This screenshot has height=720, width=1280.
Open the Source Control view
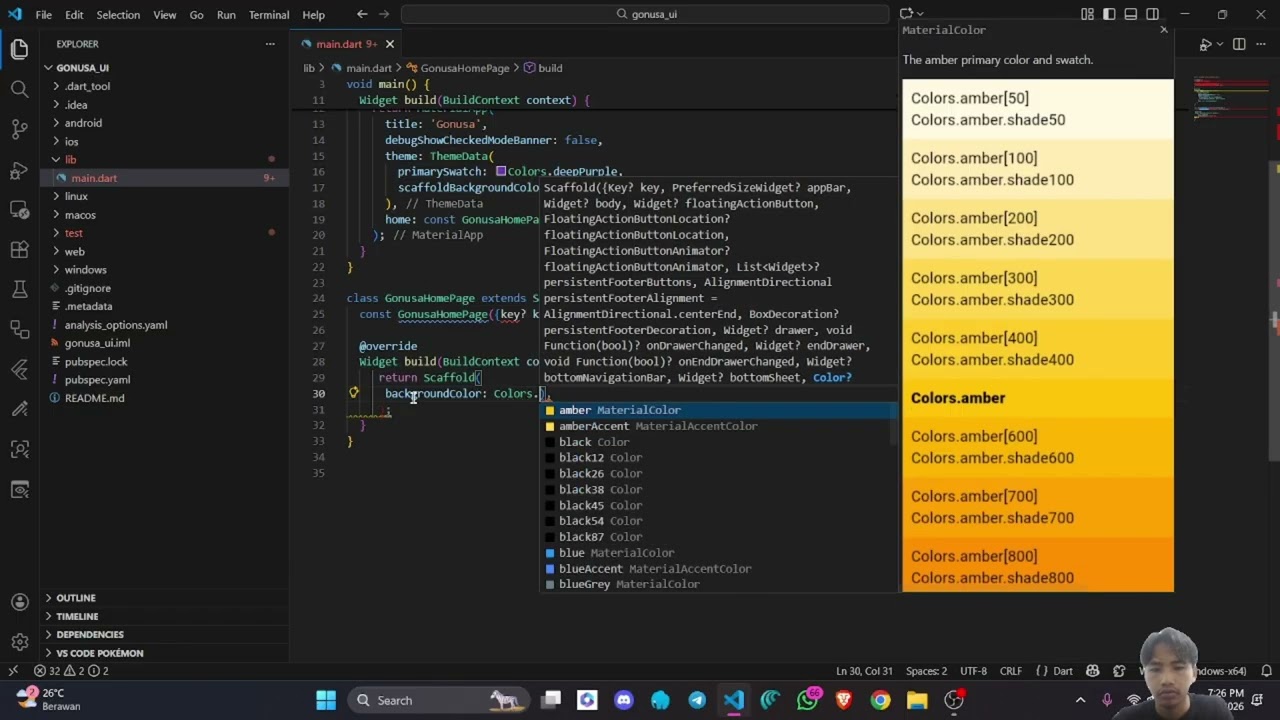19,129
